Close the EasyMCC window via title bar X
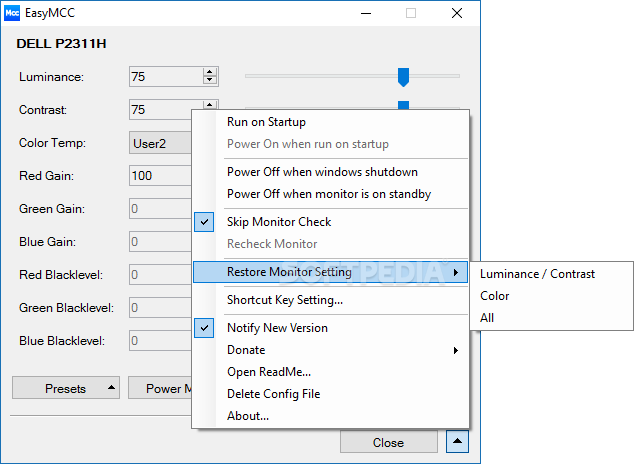This screenshot has width=634, height=464. pyautogui.click(x=457, y=13)
